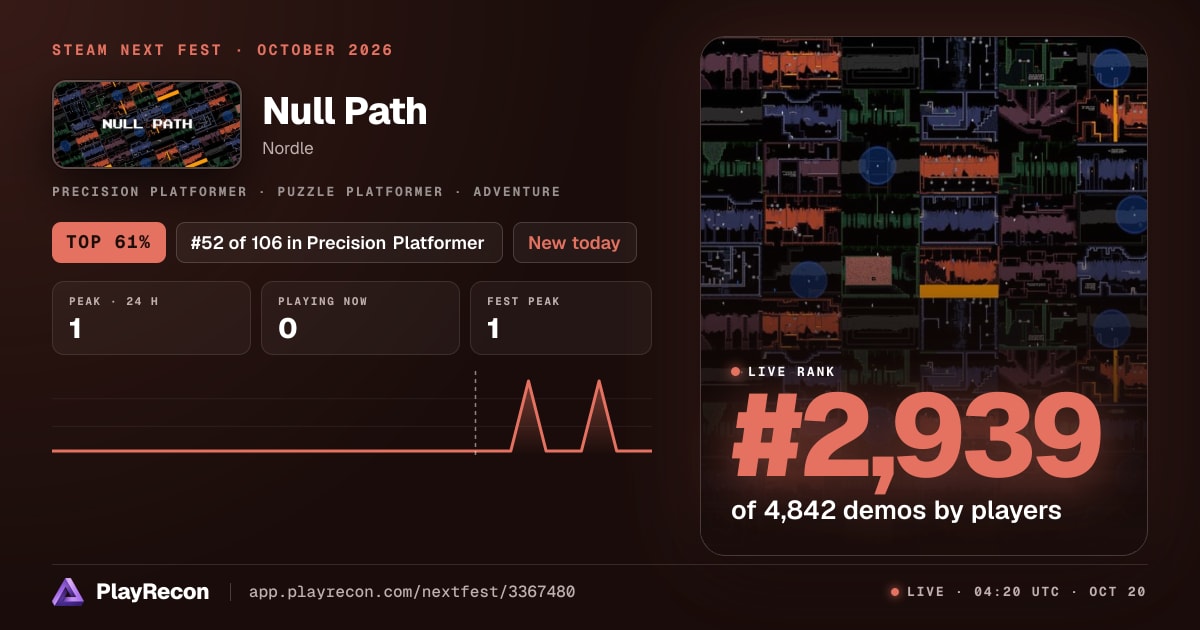The image size is (1200, 630).
Task: Click the PlayRecon triangle logo icon
Action: coord(68,592)
